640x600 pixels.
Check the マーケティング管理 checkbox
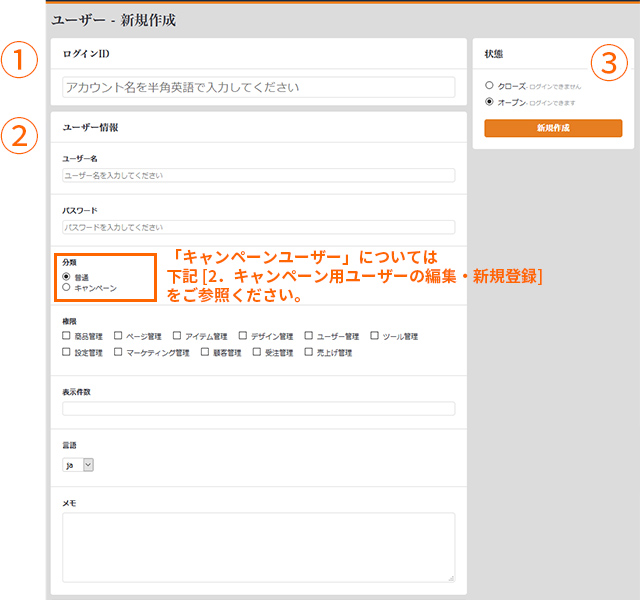(x=119, y=353)
